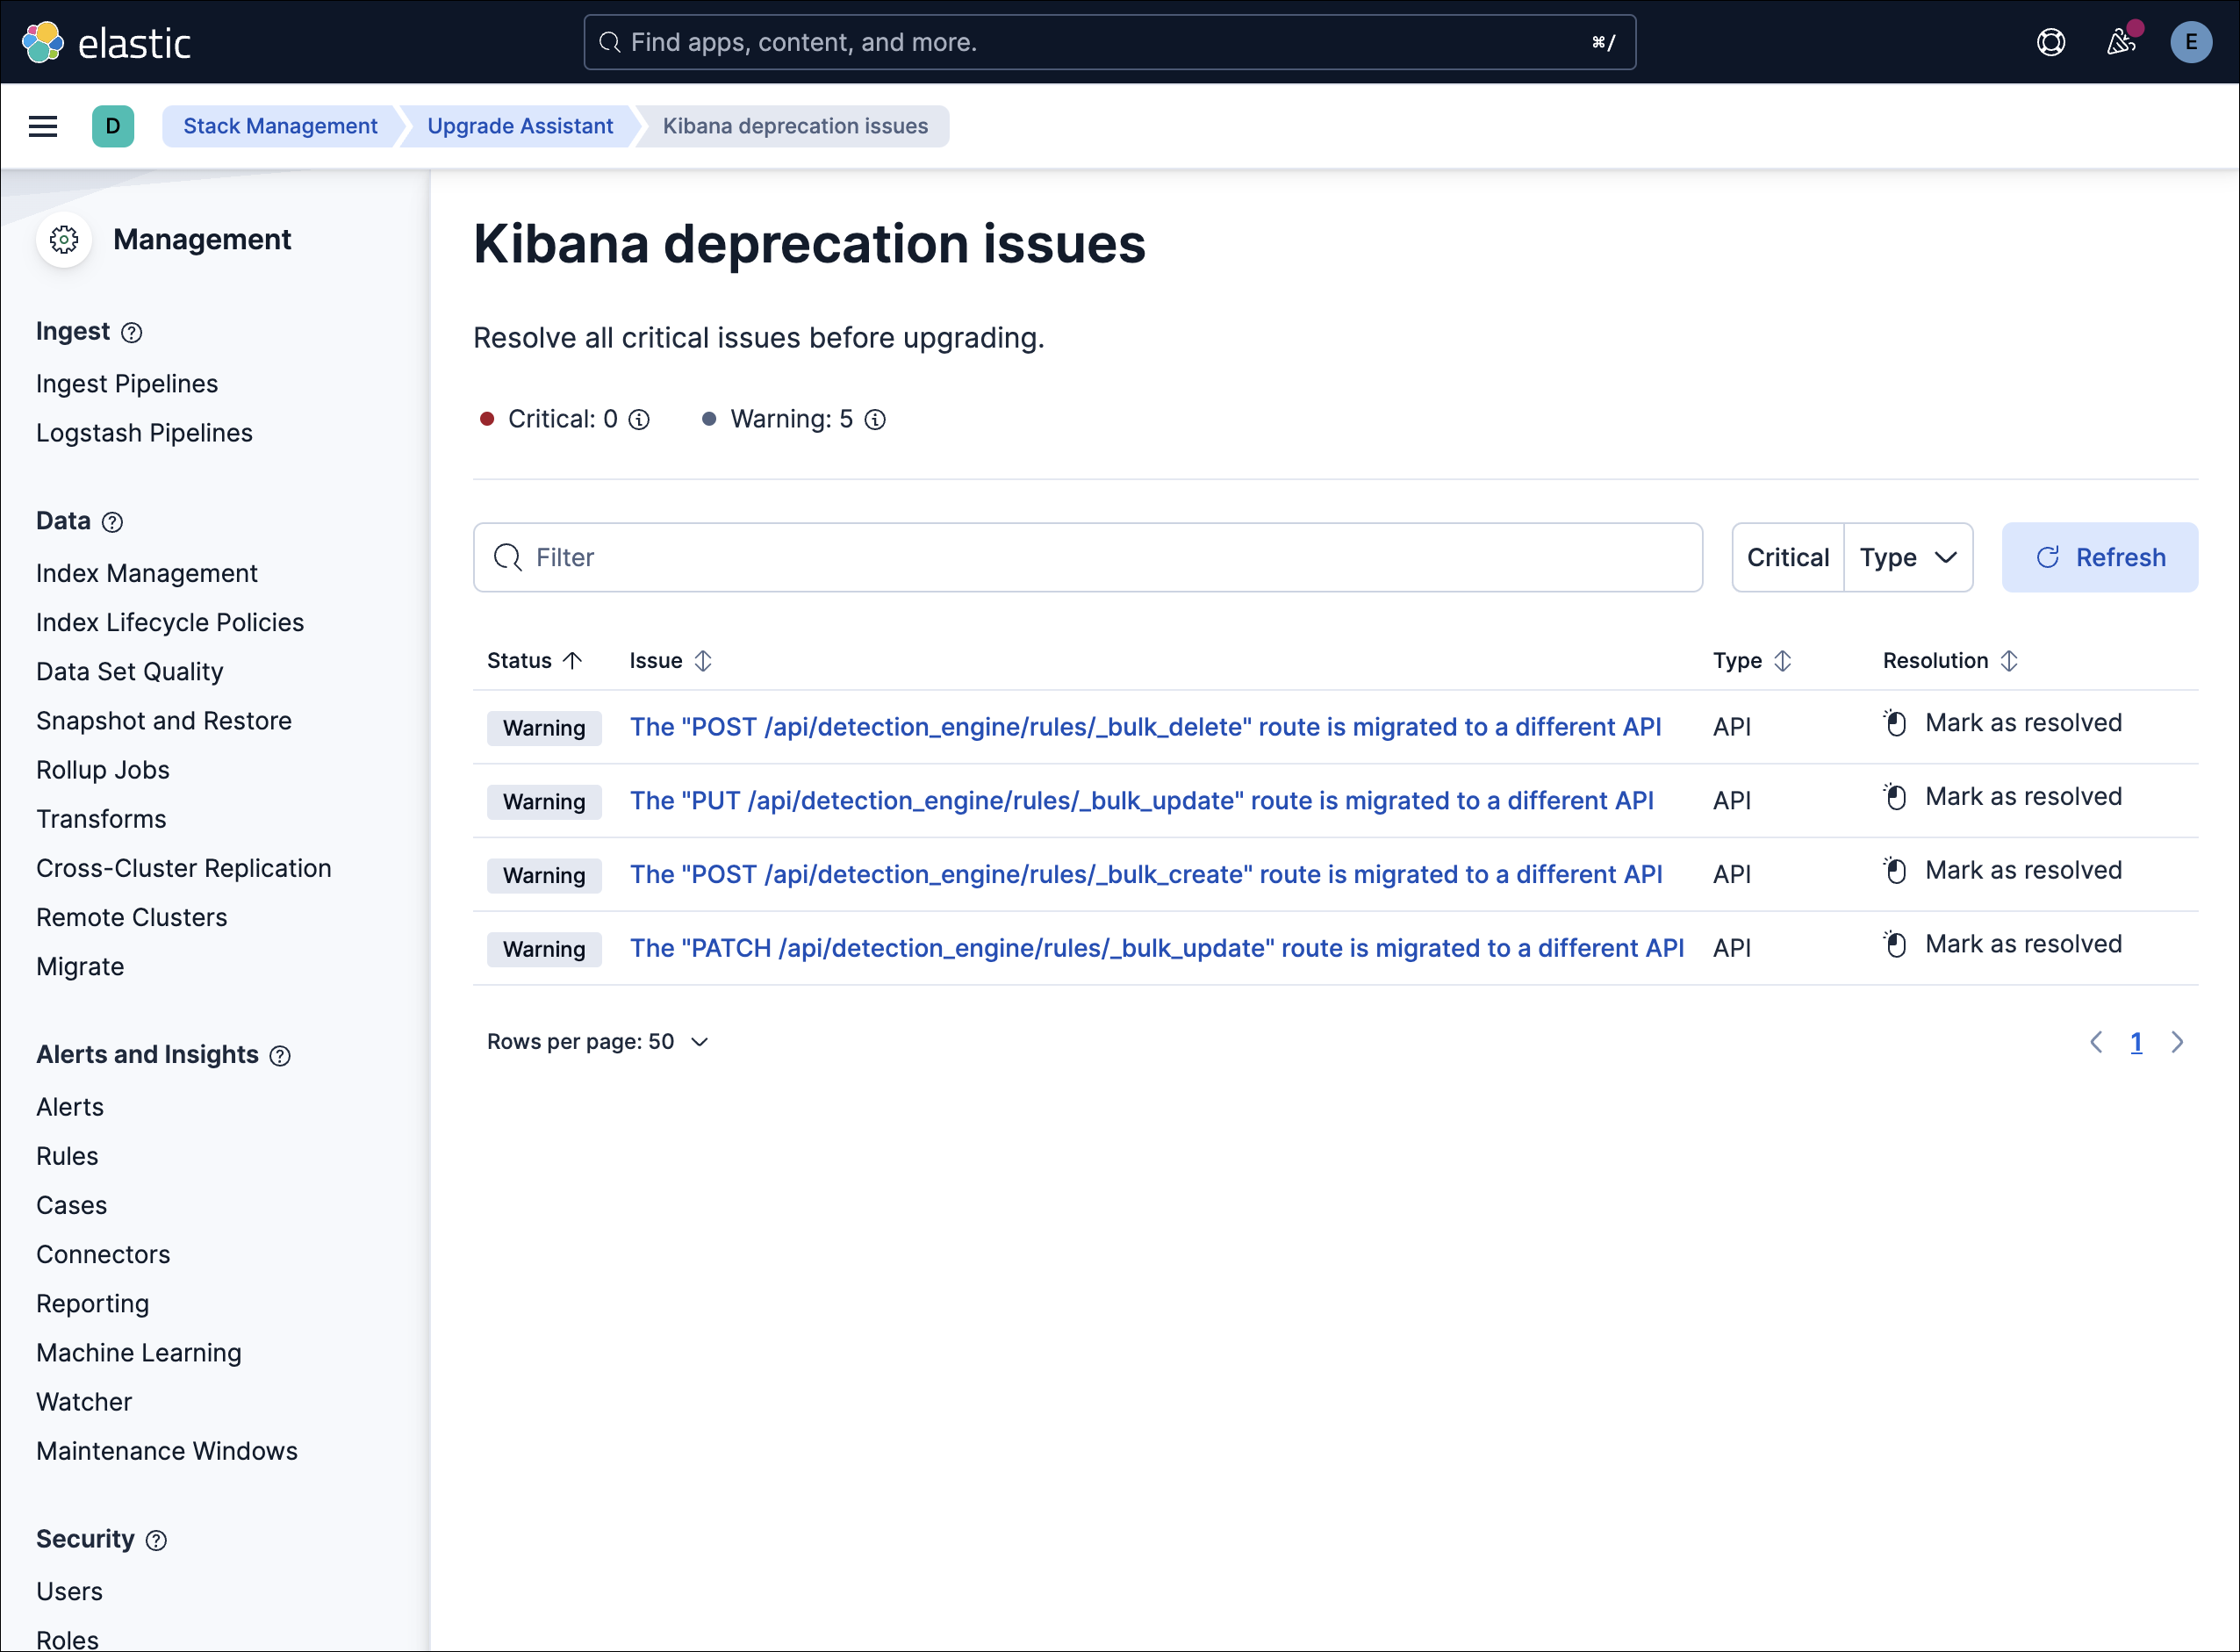Screen dimensions: 2240x1652
Task: Open Watcher in sidebar
Action: pos(84,1402)
